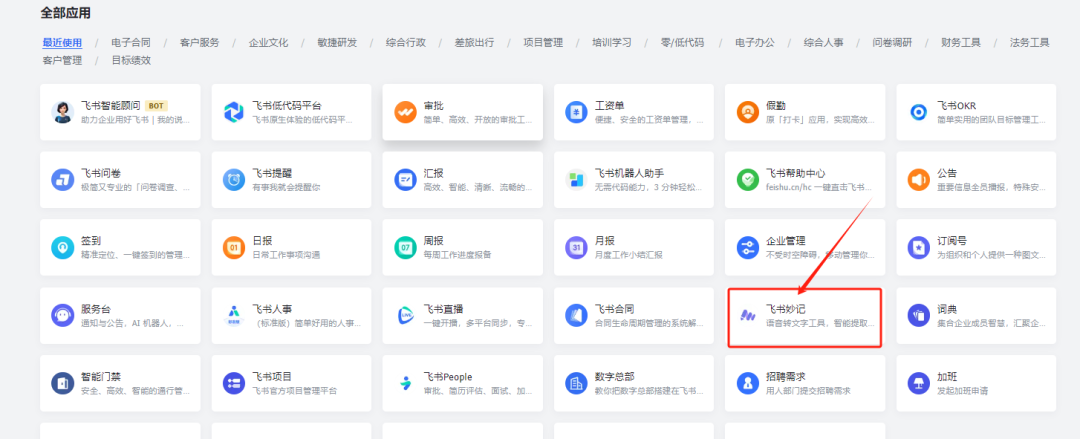The image size is (1080, 439).
Task: Click the 每周工作进度报备 description text
Action: coord(457,255)
